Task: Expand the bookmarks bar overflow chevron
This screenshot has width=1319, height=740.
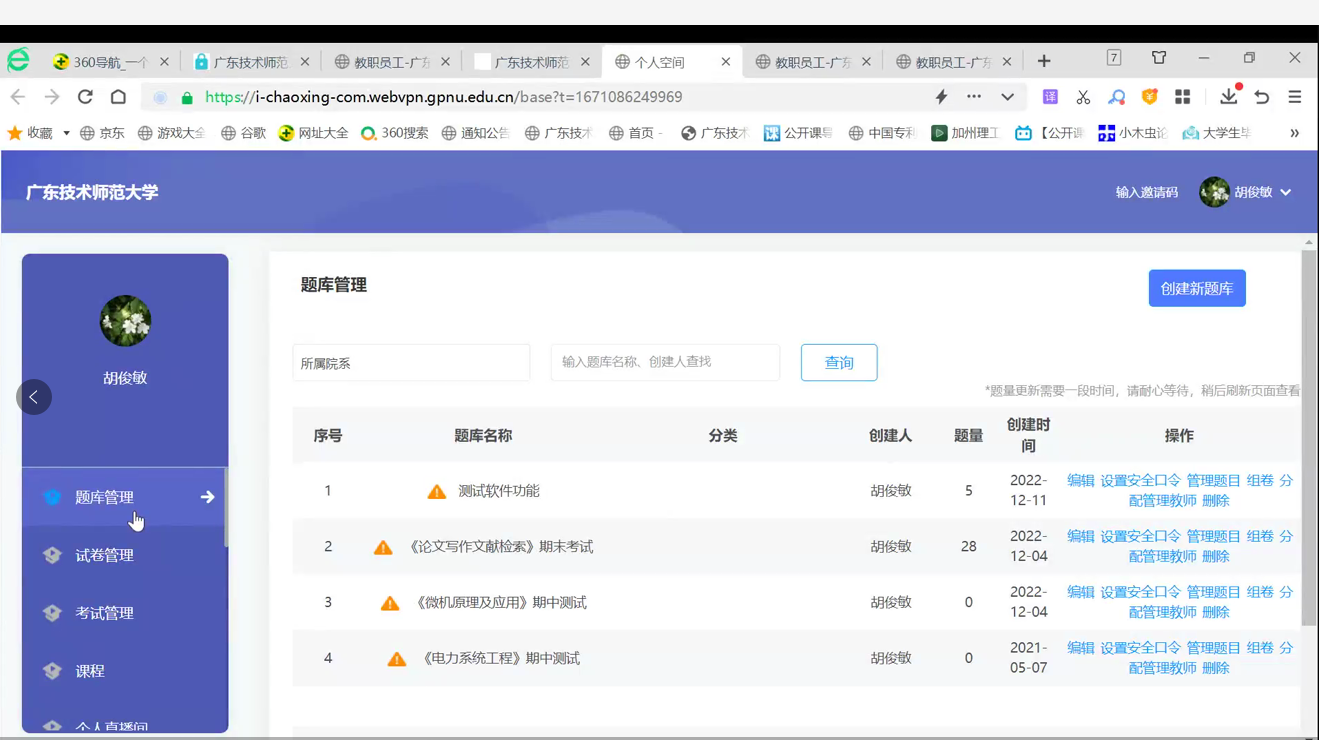Action: [1294, 133]
